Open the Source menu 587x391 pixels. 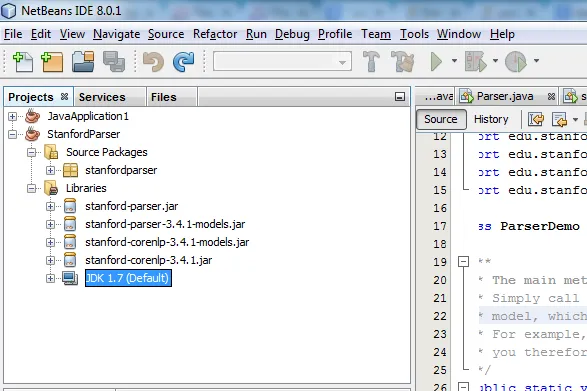click(x=166, y=34)
